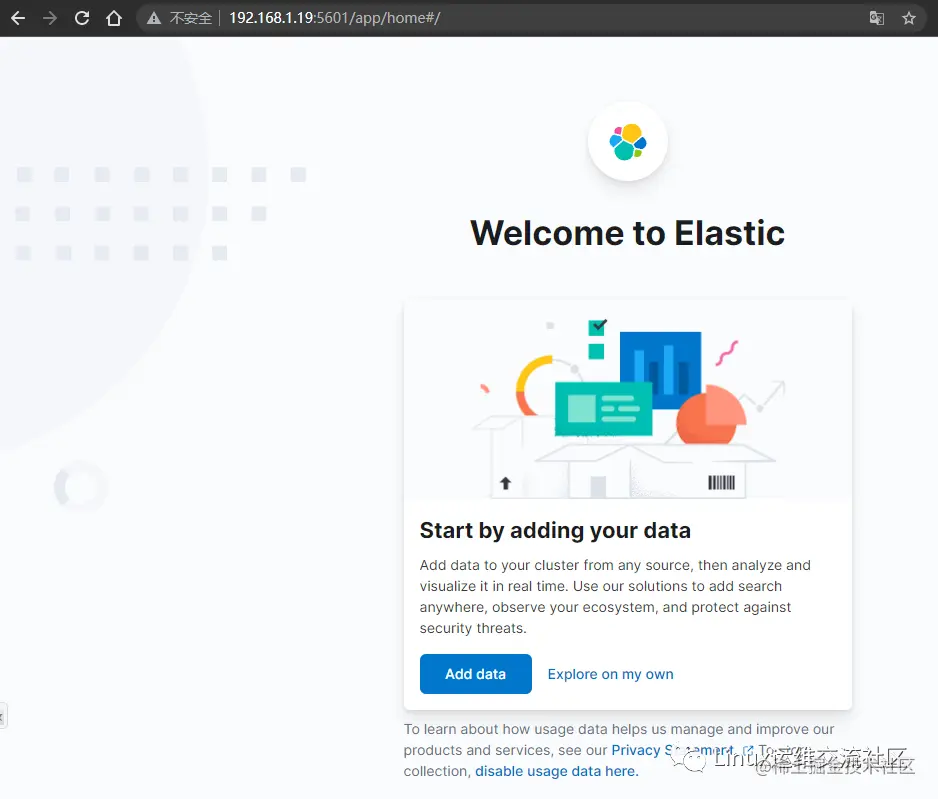The image size is (938, 799).
Task: Open the Privacy Statement link
Action: coord(672,750)
